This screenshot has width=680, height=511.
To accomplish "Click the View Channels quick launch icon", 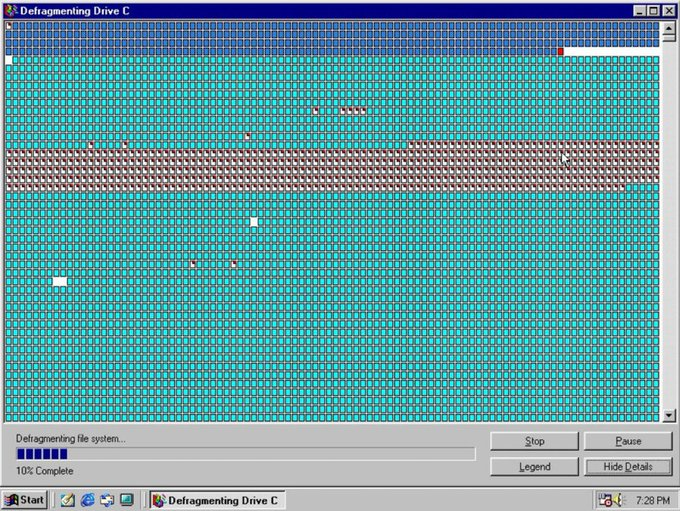I will pos(127,500).
